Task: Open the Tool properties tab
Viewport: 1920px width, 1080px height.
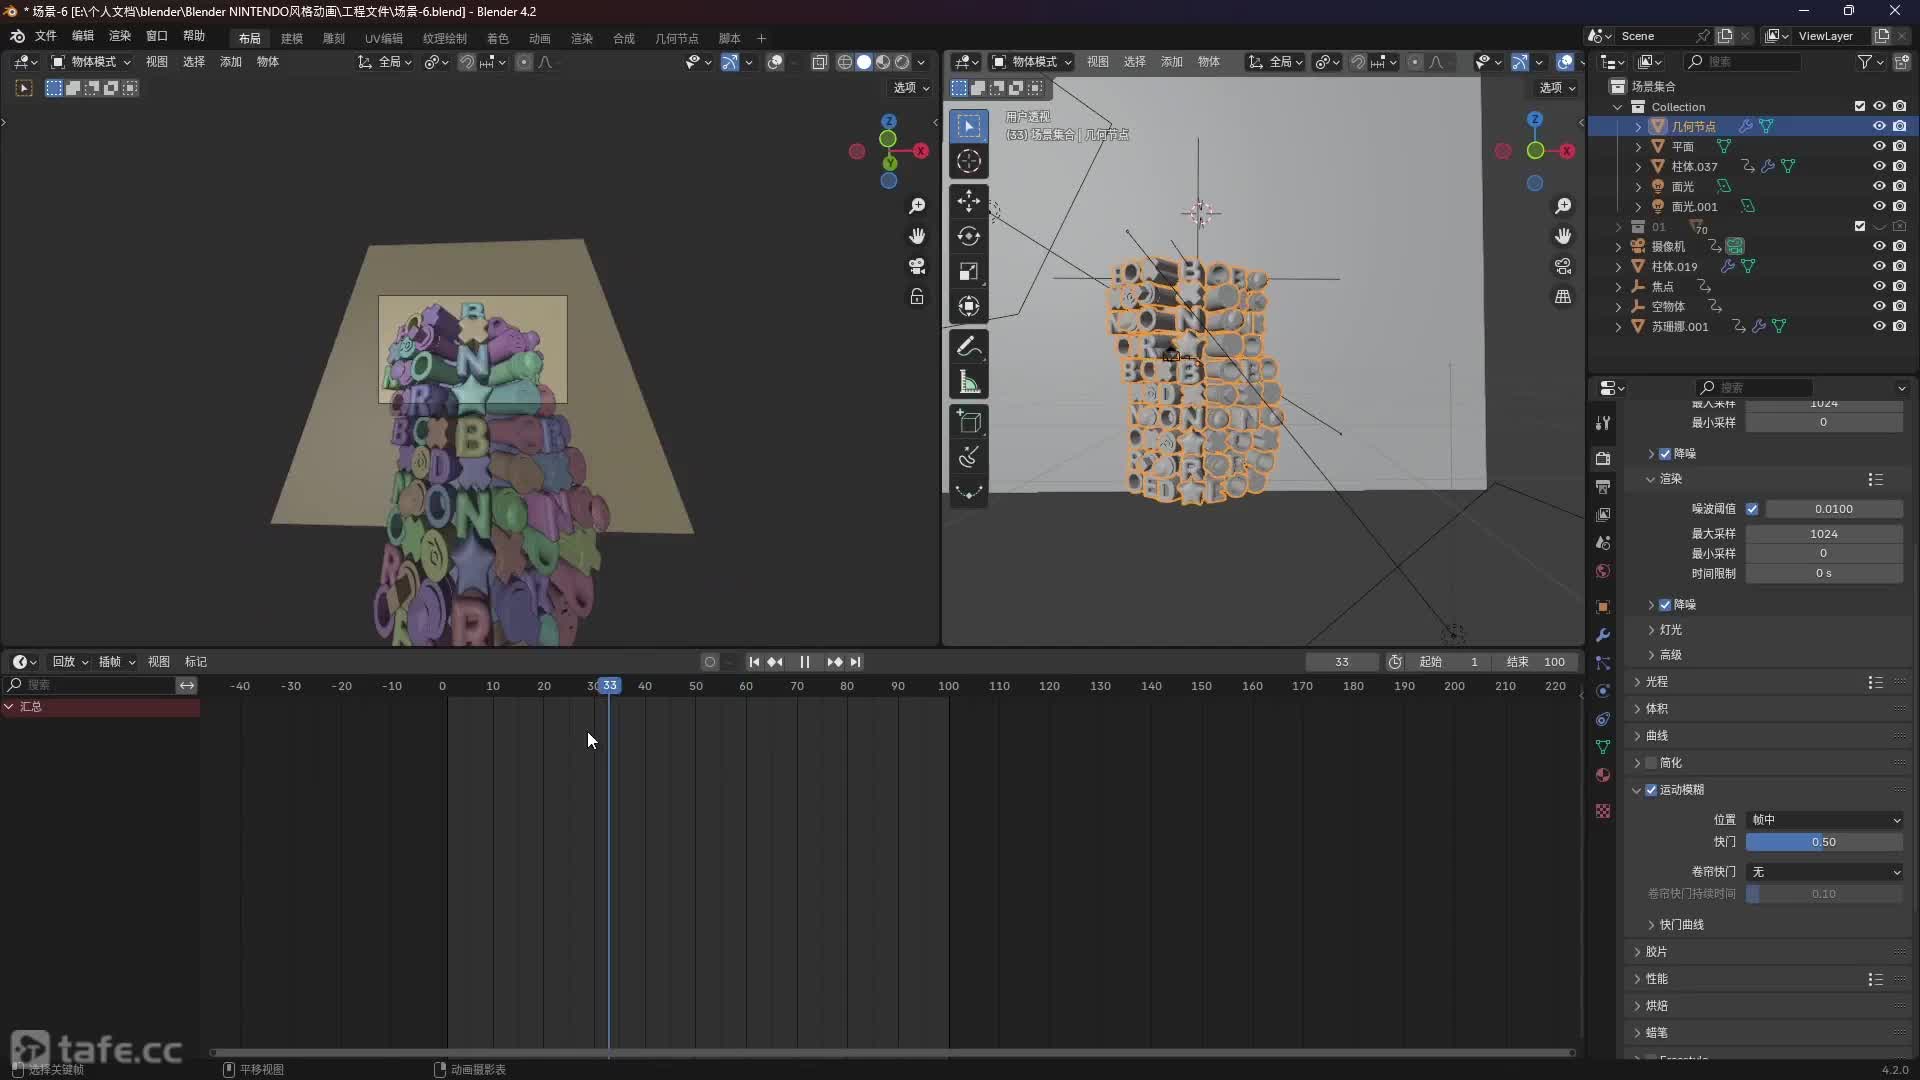Action: [x=1603, y=423]
